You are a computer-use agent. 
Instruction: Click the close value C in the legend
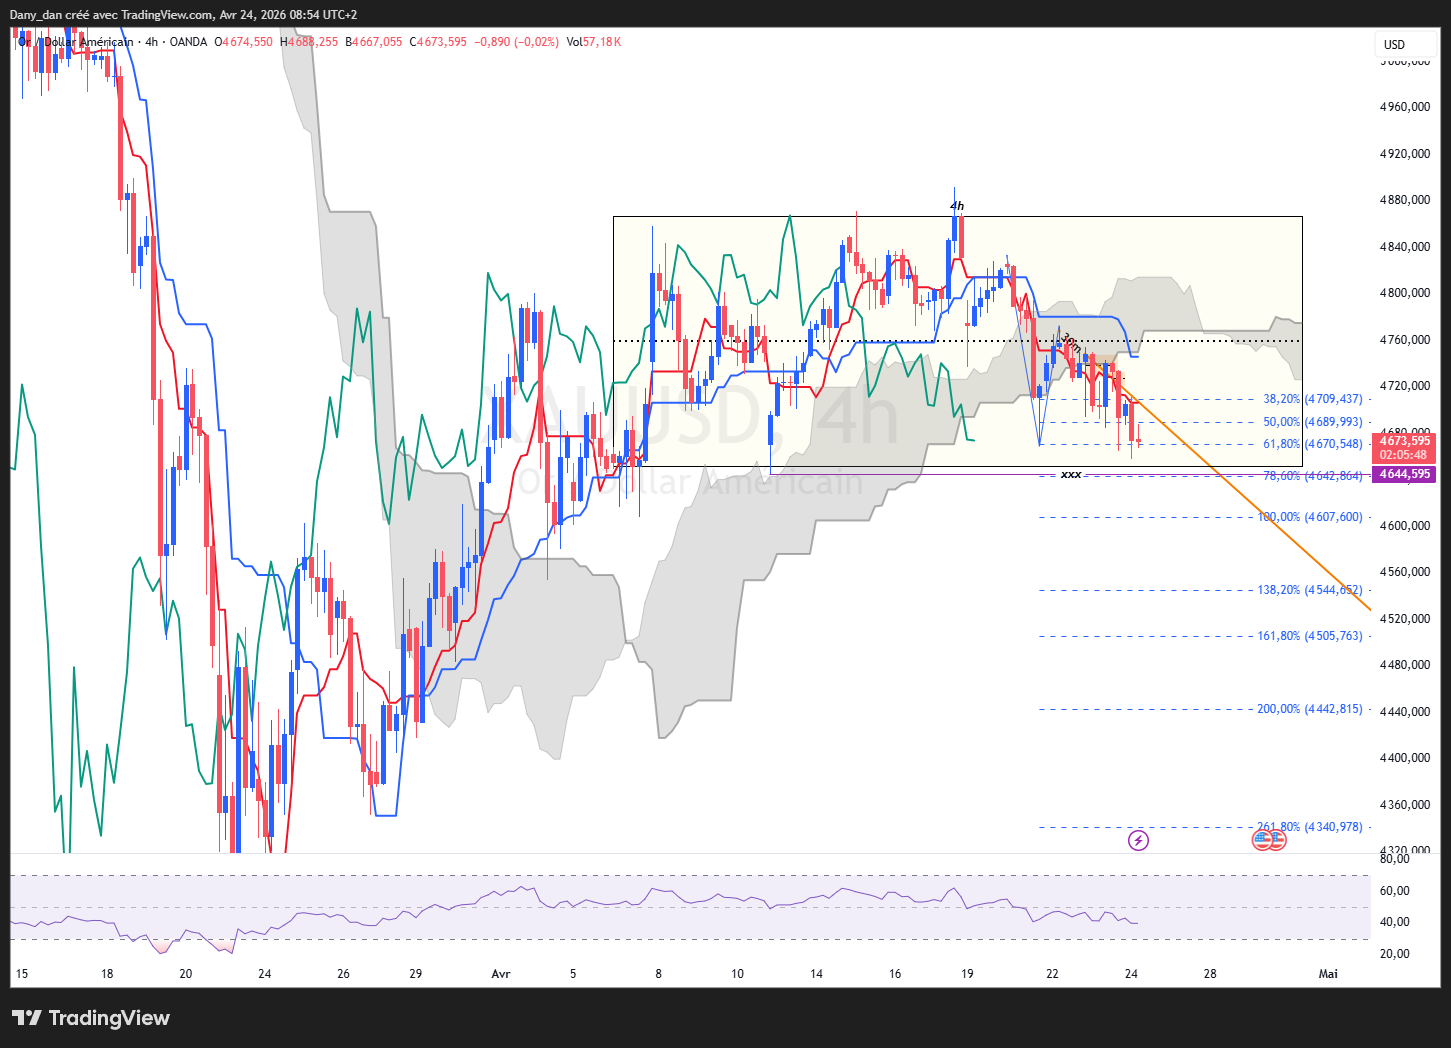(x=438, y=42)
